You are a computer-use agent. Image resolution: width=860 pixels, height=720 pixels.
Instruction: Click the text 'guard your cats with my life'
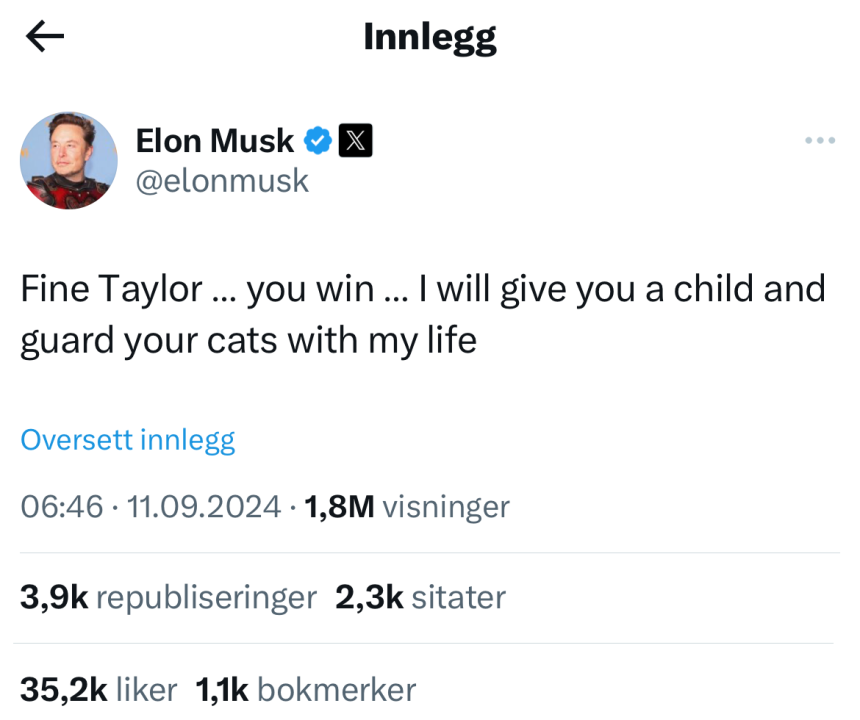248,340
